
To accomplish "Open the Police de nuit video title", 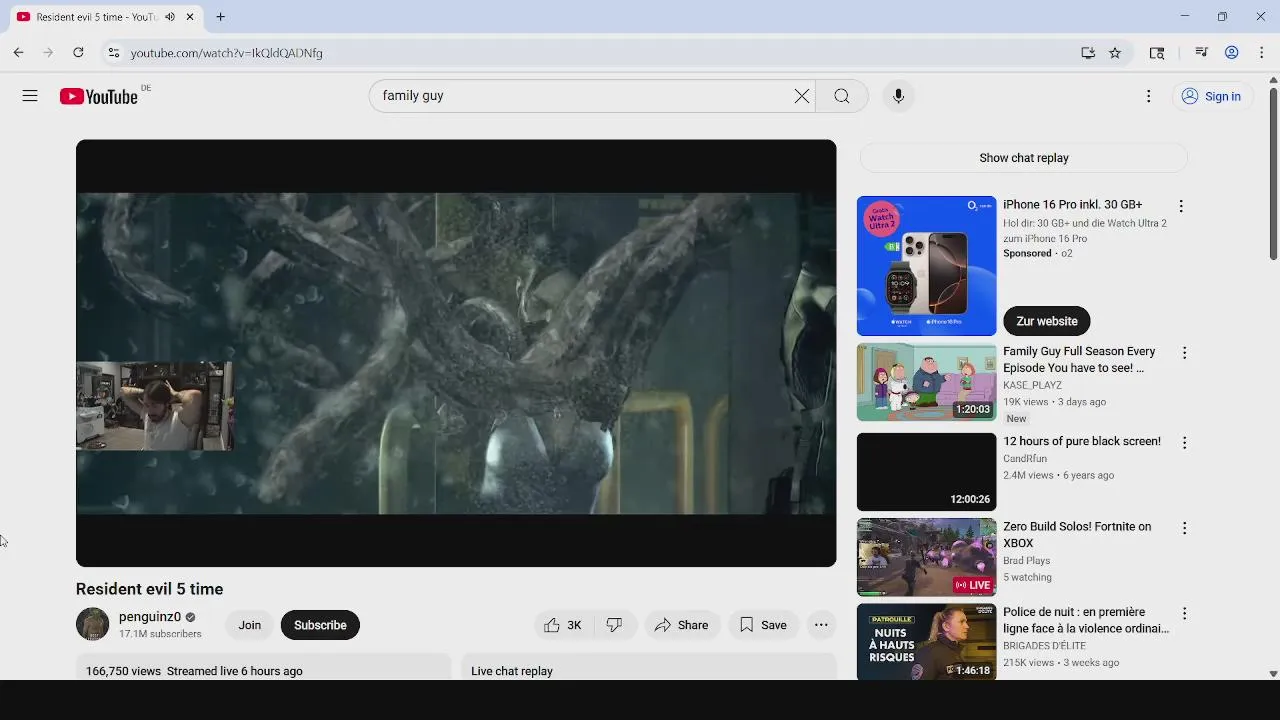I will pos(1086,620).
